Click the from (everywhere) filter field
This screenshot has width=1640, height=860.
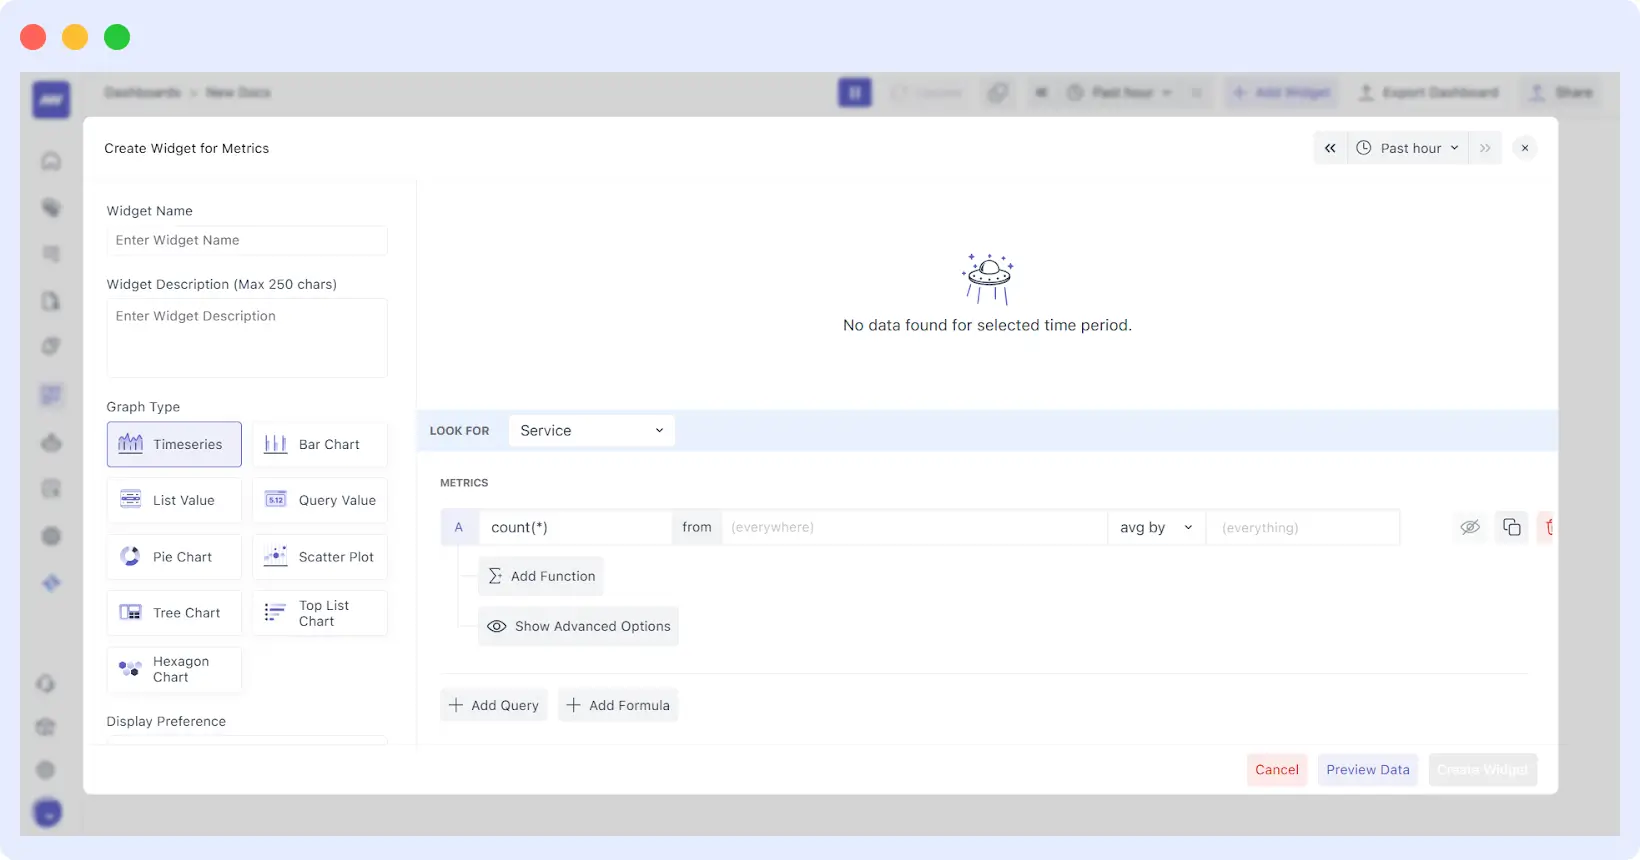point(914,527)
